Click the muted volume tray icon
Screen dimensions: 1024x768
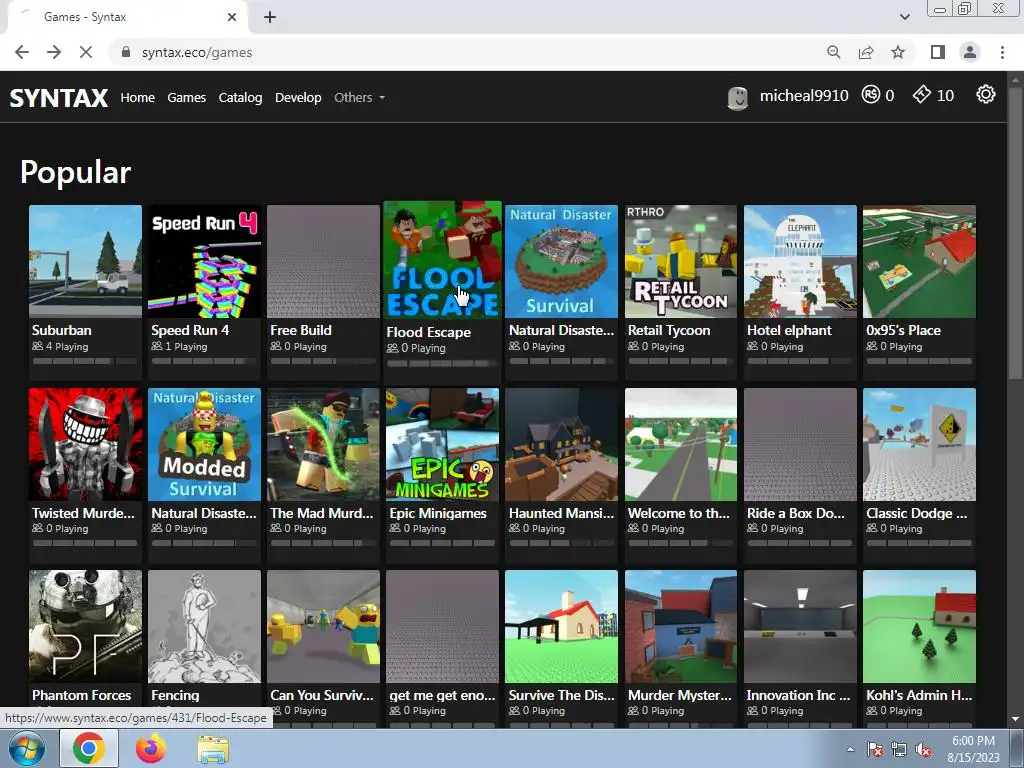click(923, 749)
